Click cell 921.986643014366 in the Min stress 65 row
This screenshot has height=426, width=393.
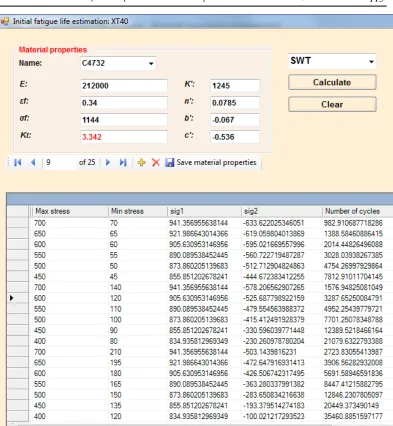204,234
